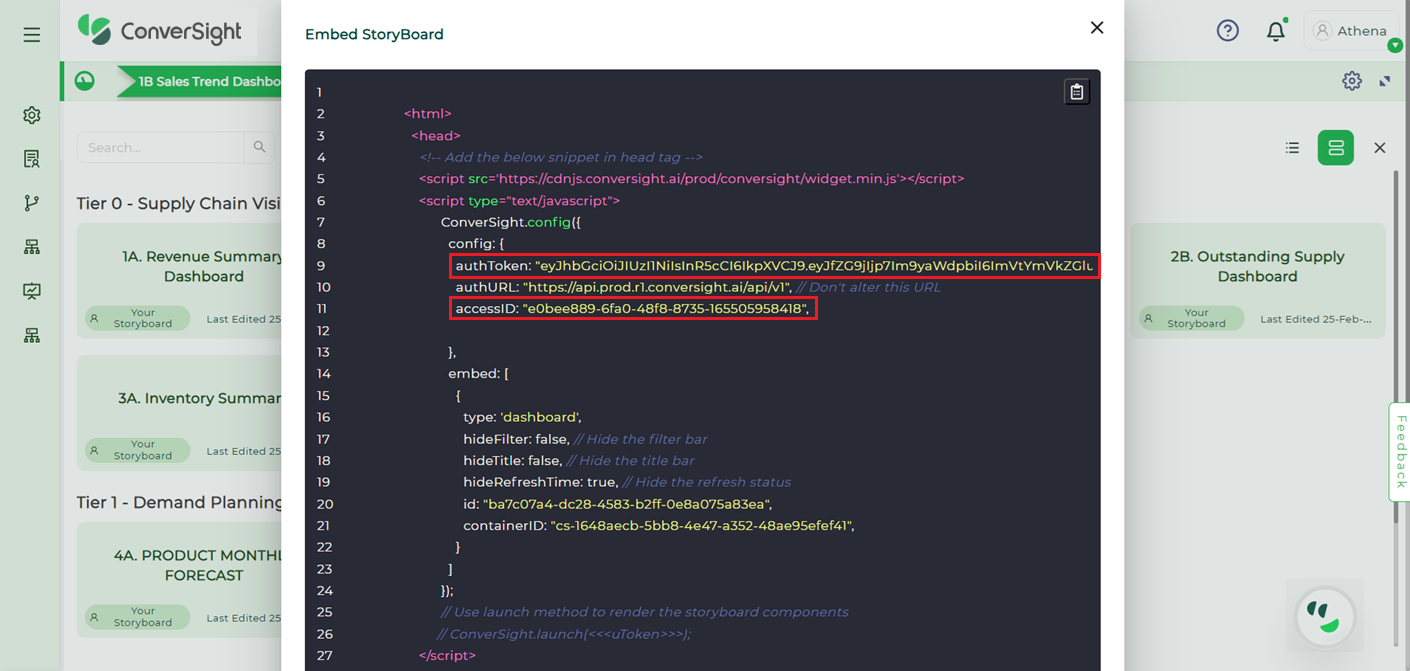This screenshot has width=1410, height=671.
Task: Click the widget.min.js script src line
Action: [x=692, y=179]
